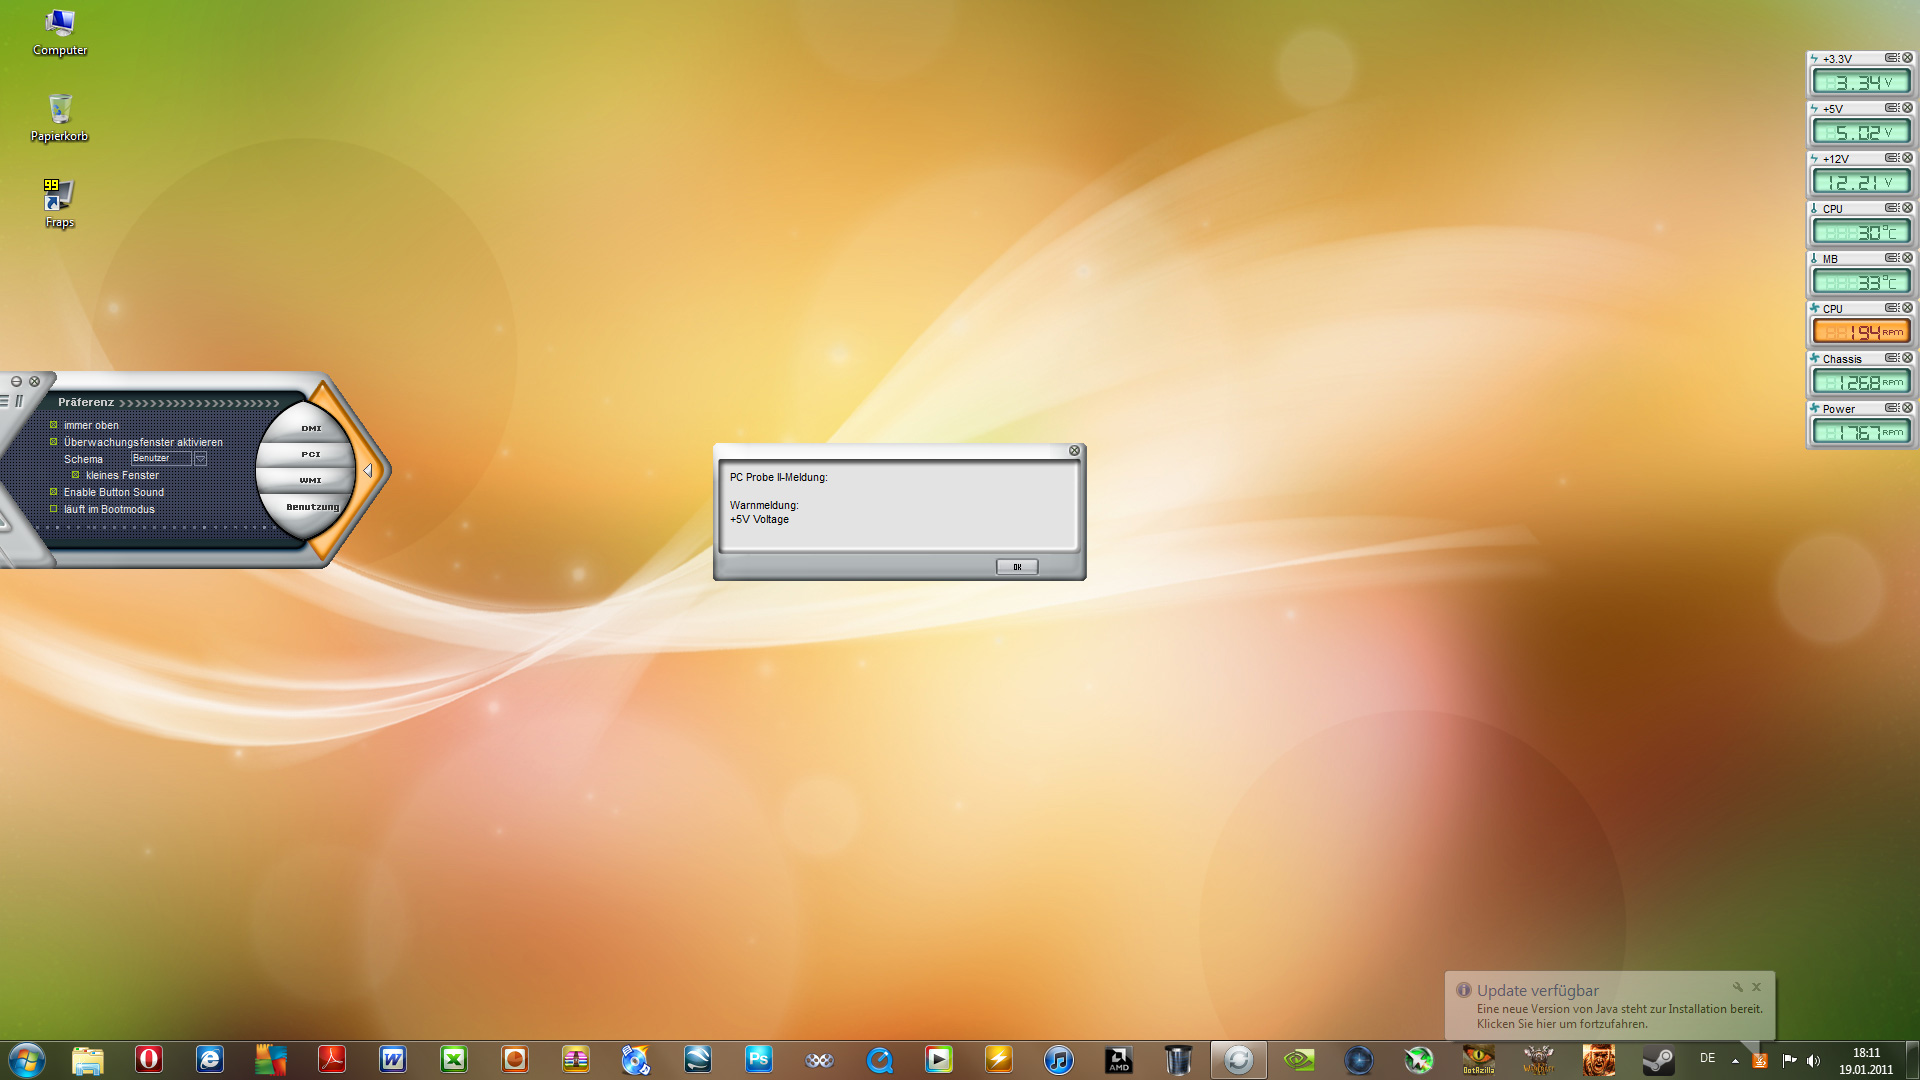Open Steam from the taskbar
Image resolution: width=1920 pixels, height=1080 pixels.
coord(1658,1059)
